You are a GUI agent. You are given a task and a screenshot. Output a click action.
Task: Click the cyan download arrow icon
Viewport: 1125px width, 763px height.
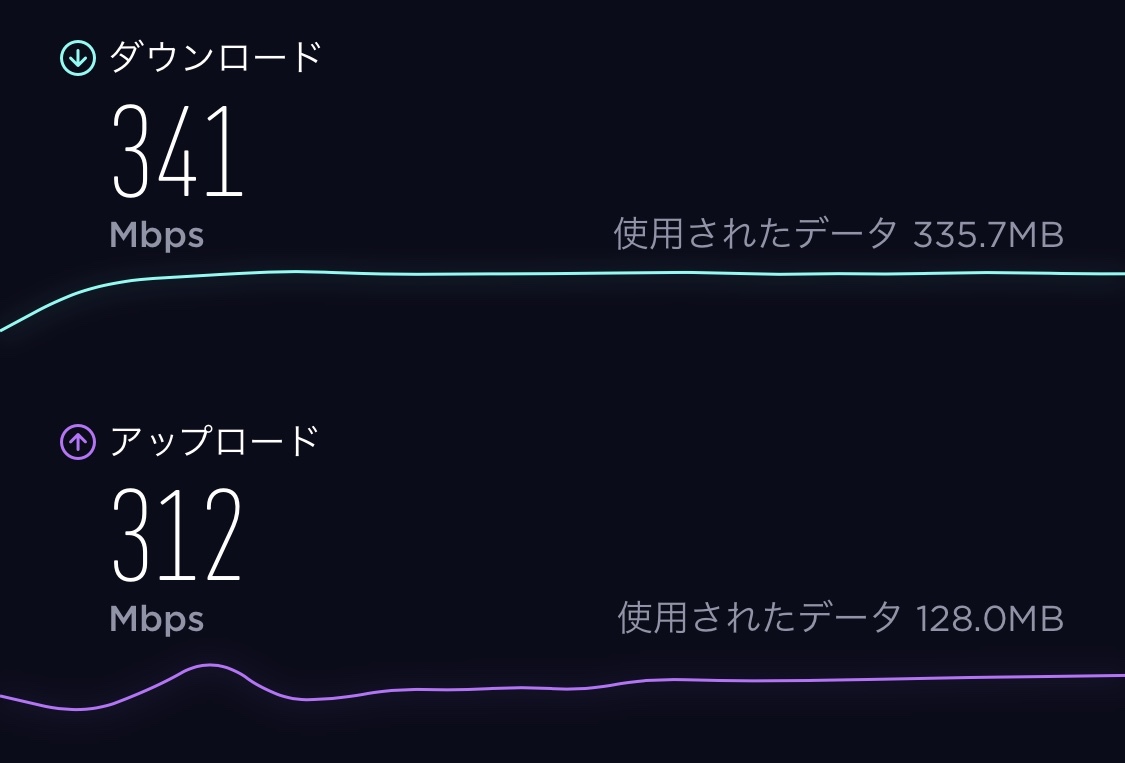point(77,58)
